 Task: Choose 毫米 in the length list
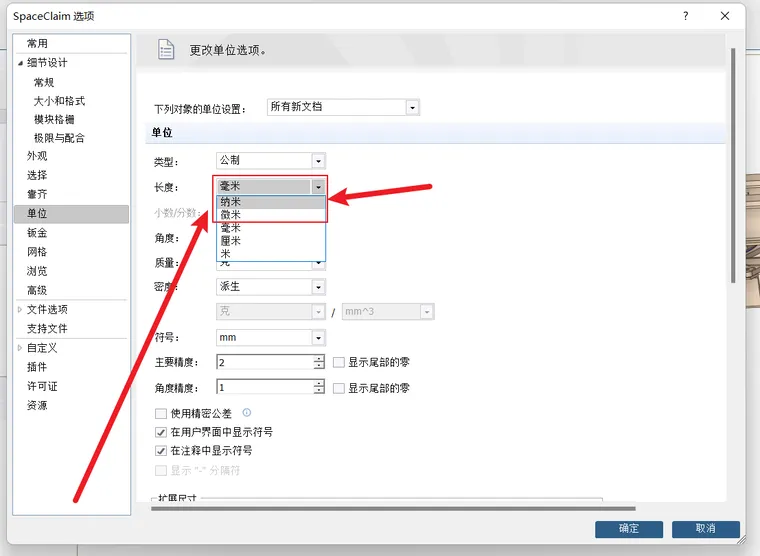271,228
